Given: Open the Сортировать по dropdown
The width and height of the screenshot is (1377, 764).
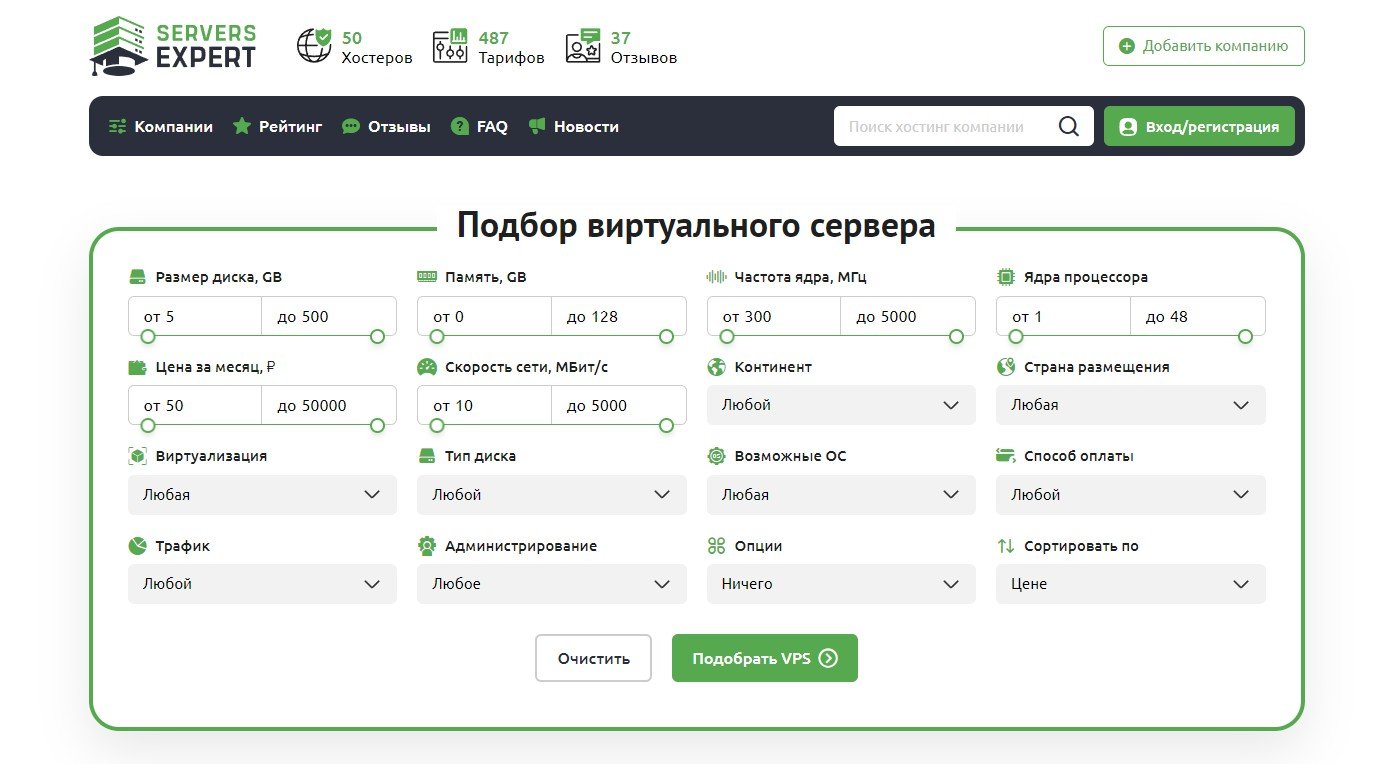Looking at the screenshot, I should tap(1131, 584).
